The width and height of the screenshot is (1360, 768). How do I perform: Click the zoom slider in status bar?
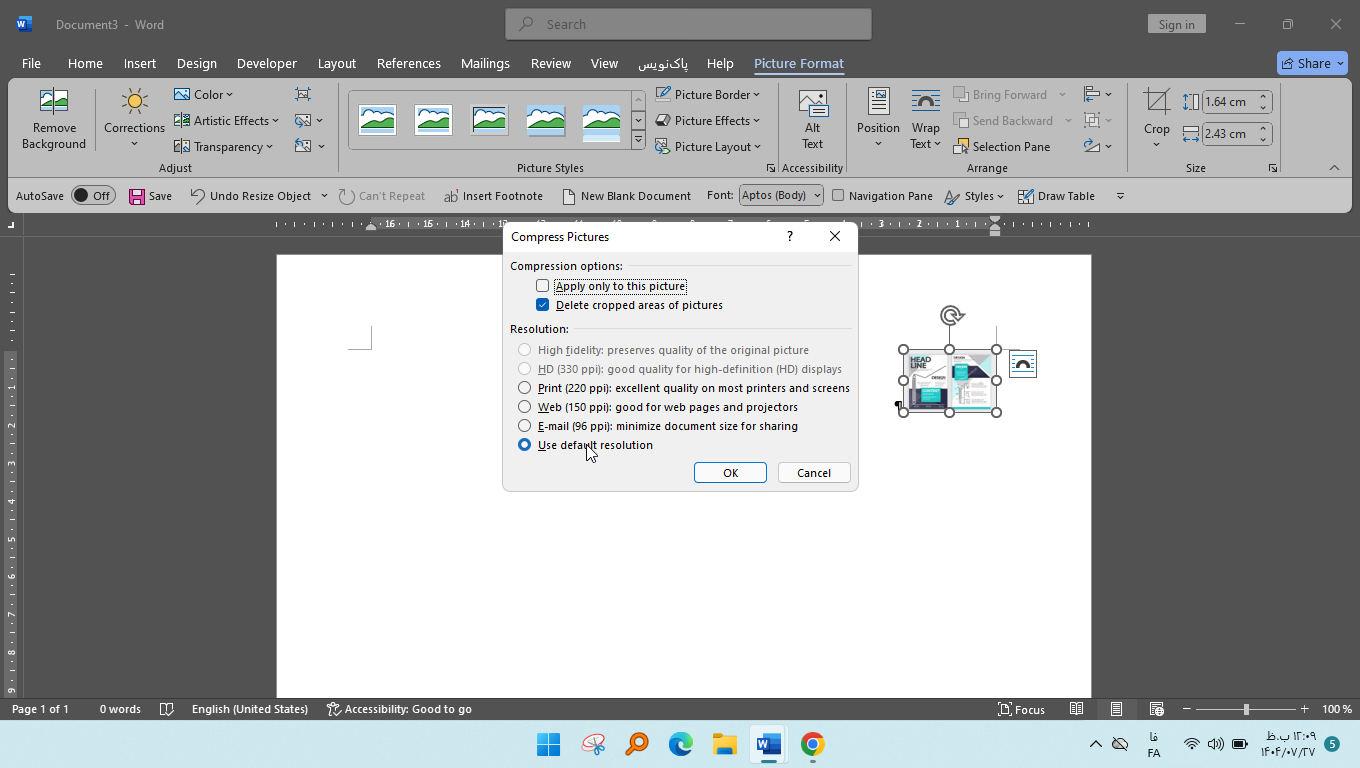click(1246, 709)
